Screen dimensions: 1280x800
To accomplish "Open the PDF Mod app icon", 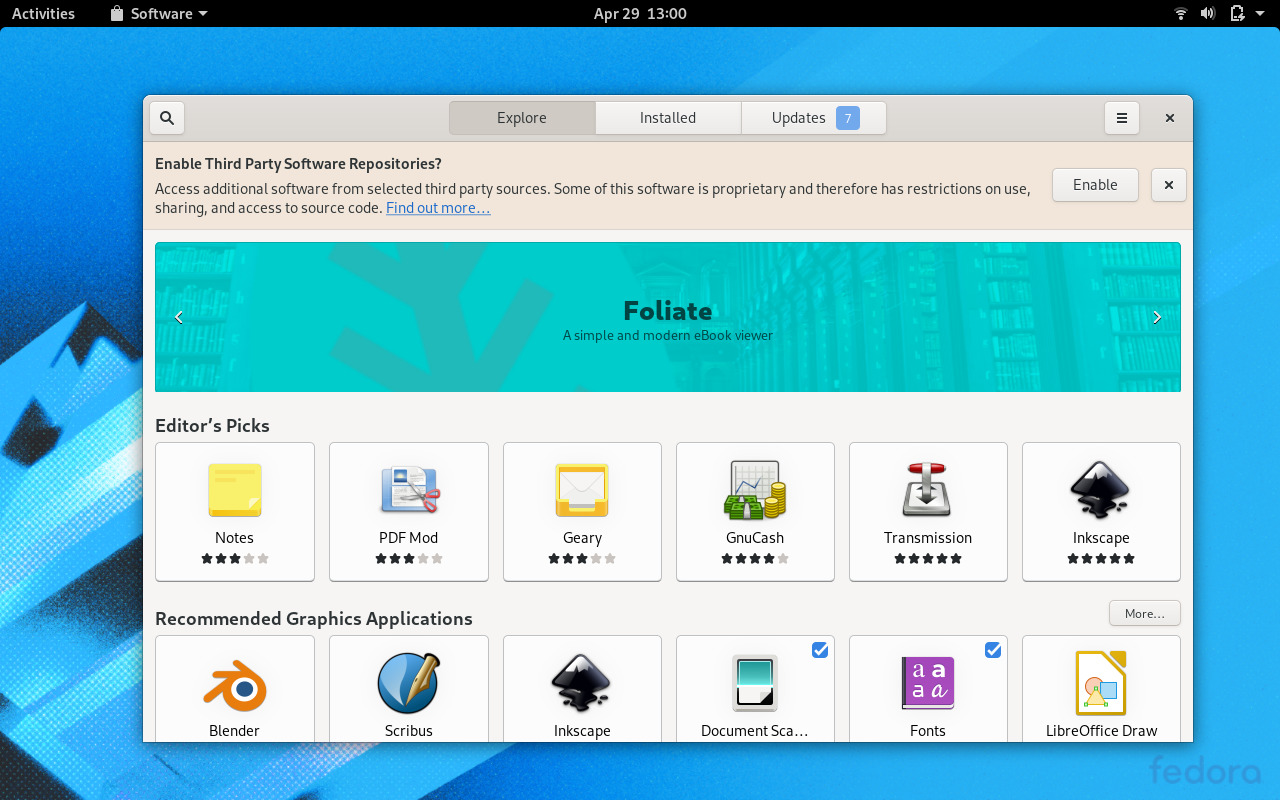I will tap(409, 490).
